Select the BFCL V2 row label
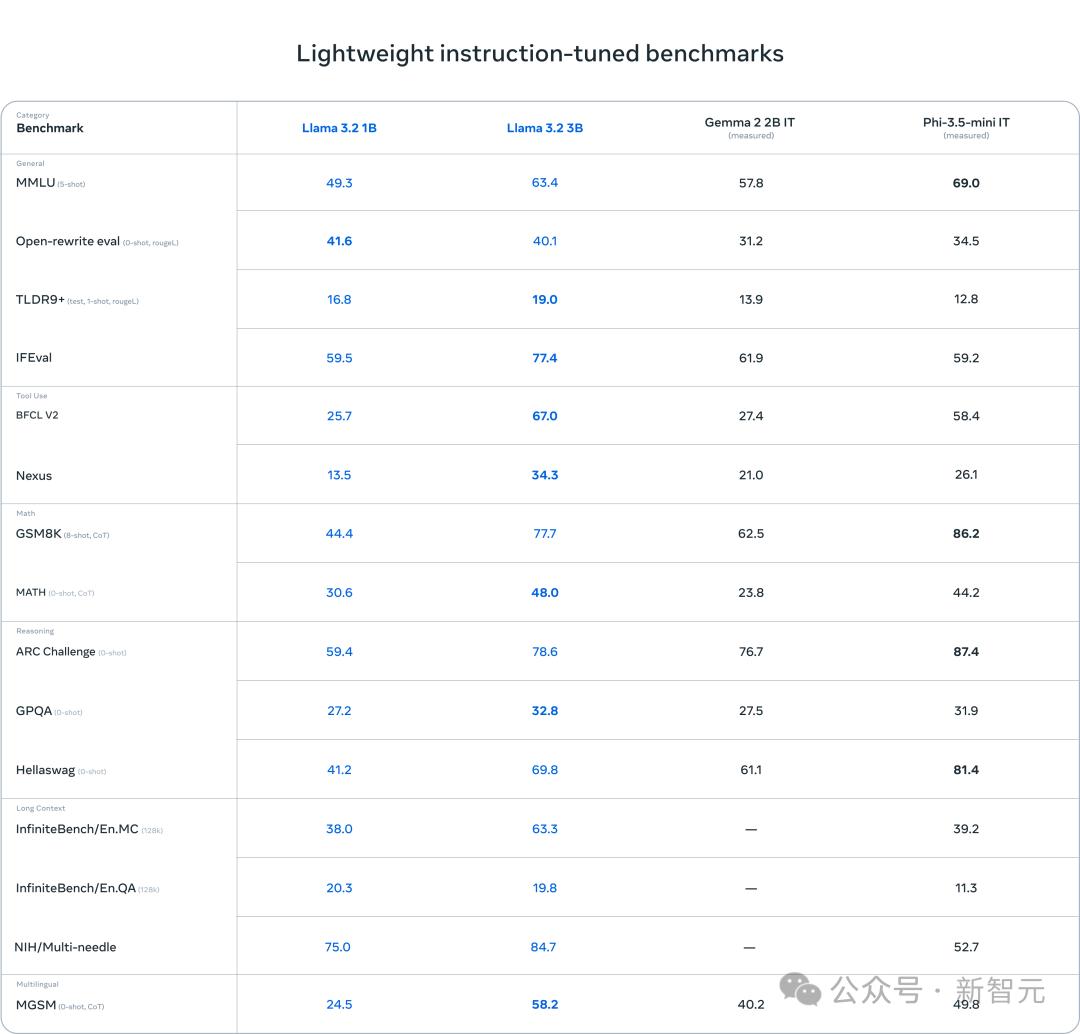Screen dimensions: 1080x1034 click(37, 415)
